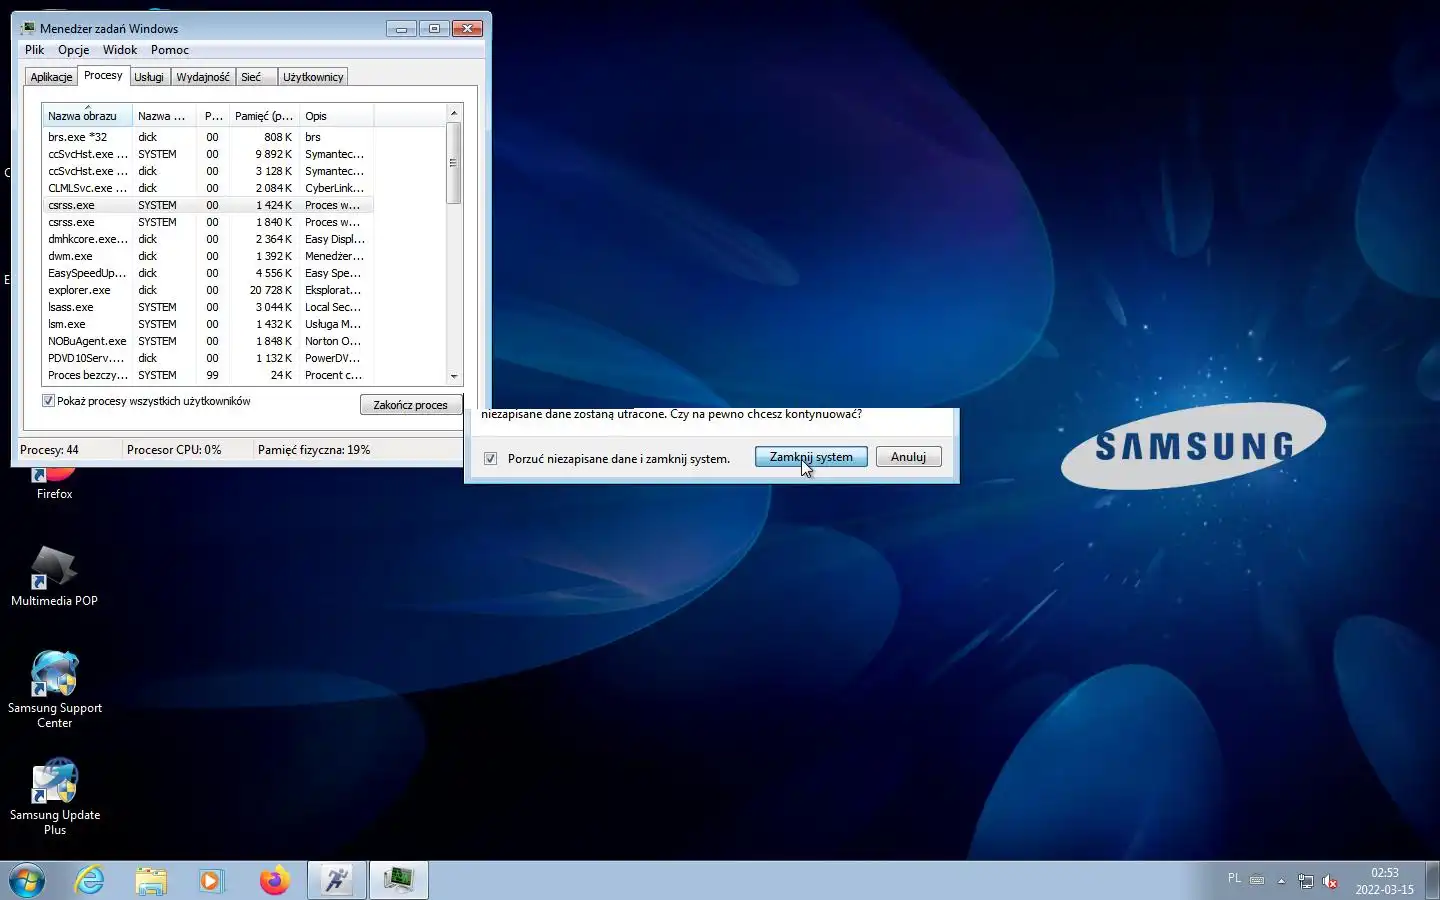Sort by the CPU 'P...' column header

pos(213,116)
